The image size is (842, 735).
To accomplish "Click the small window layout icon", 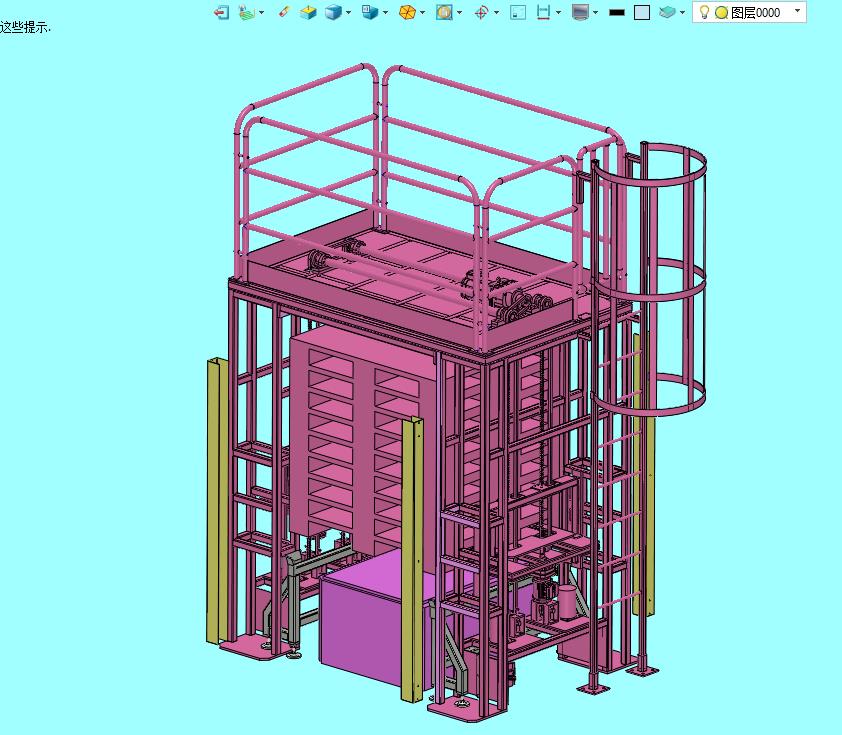I will (518, 12).
